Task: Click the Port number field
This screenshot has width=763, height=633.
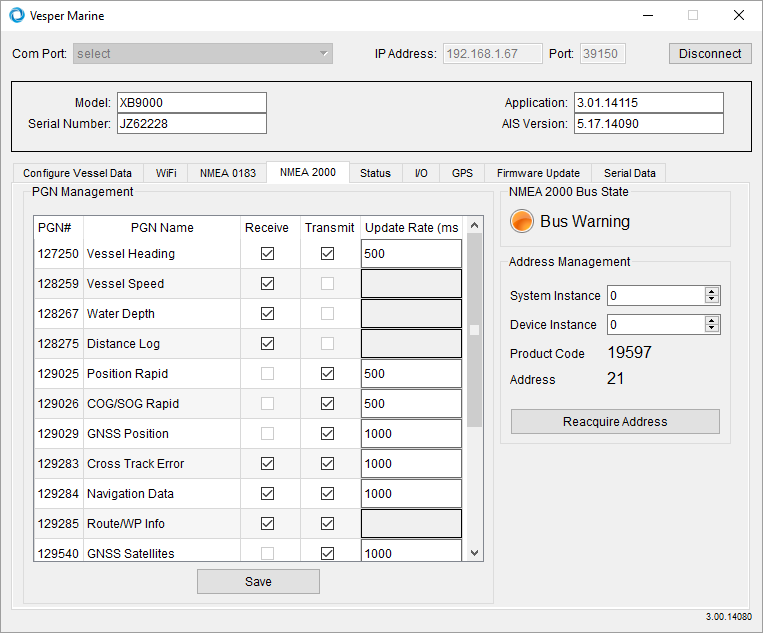Action: pyautogui.click(x=602, y=54)
